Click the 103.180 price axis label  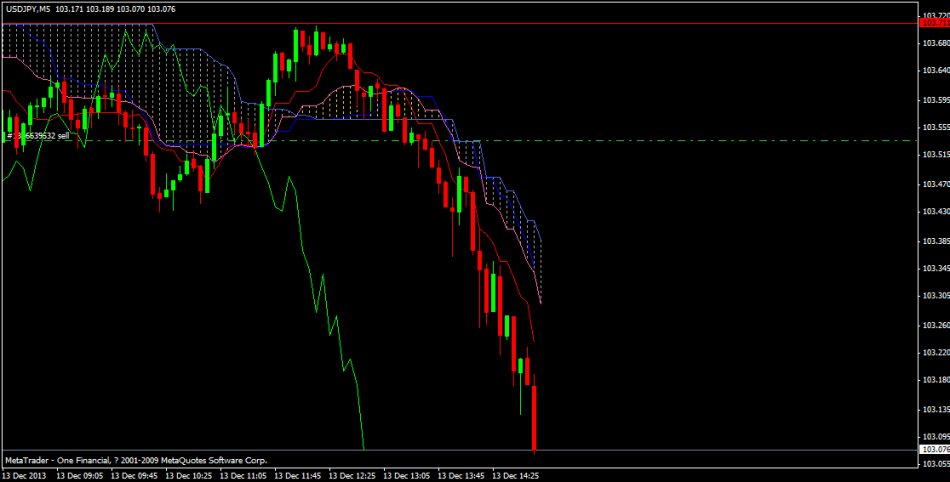click(x=934, y=380)
